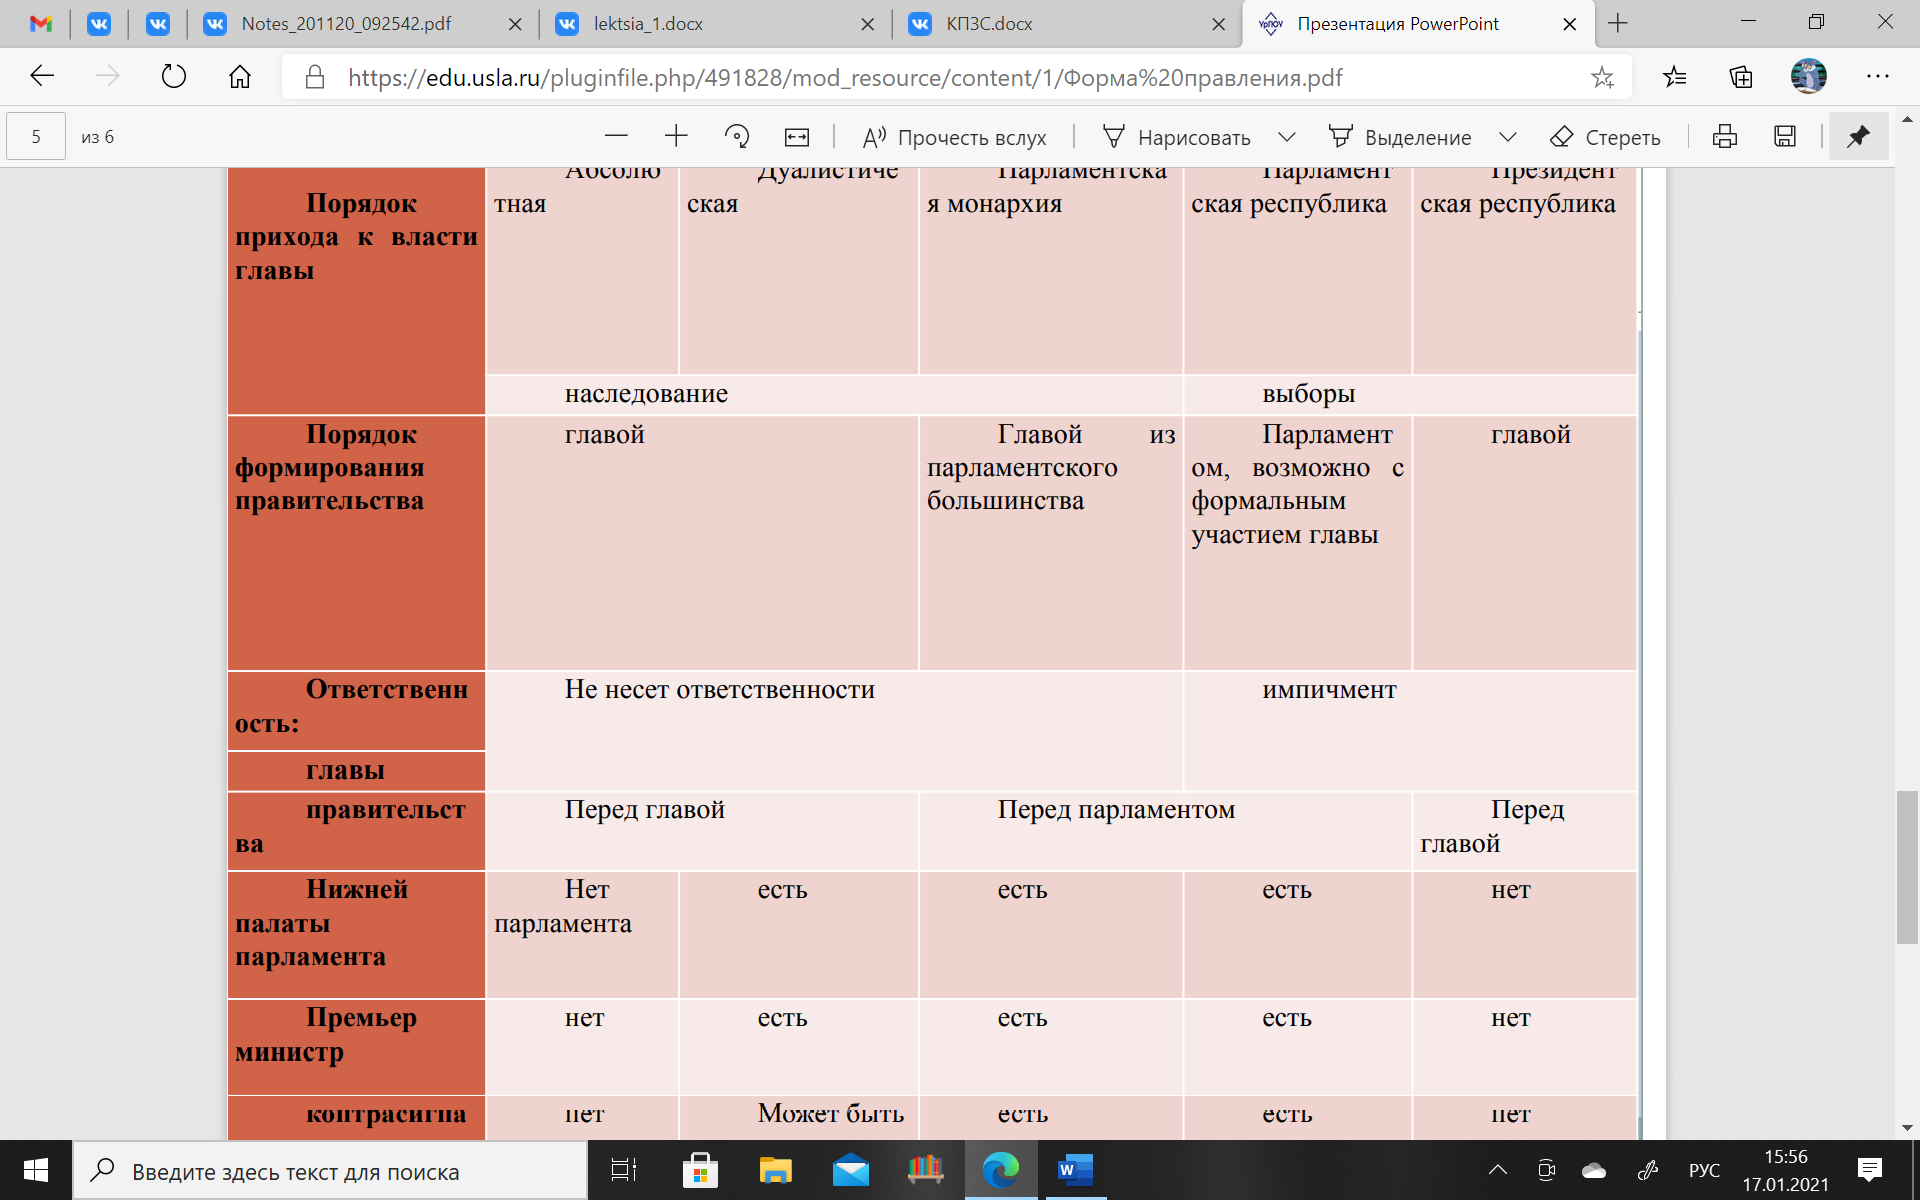Print the PDF document
This screenshot has height=1200, width=1920.
1725,136
